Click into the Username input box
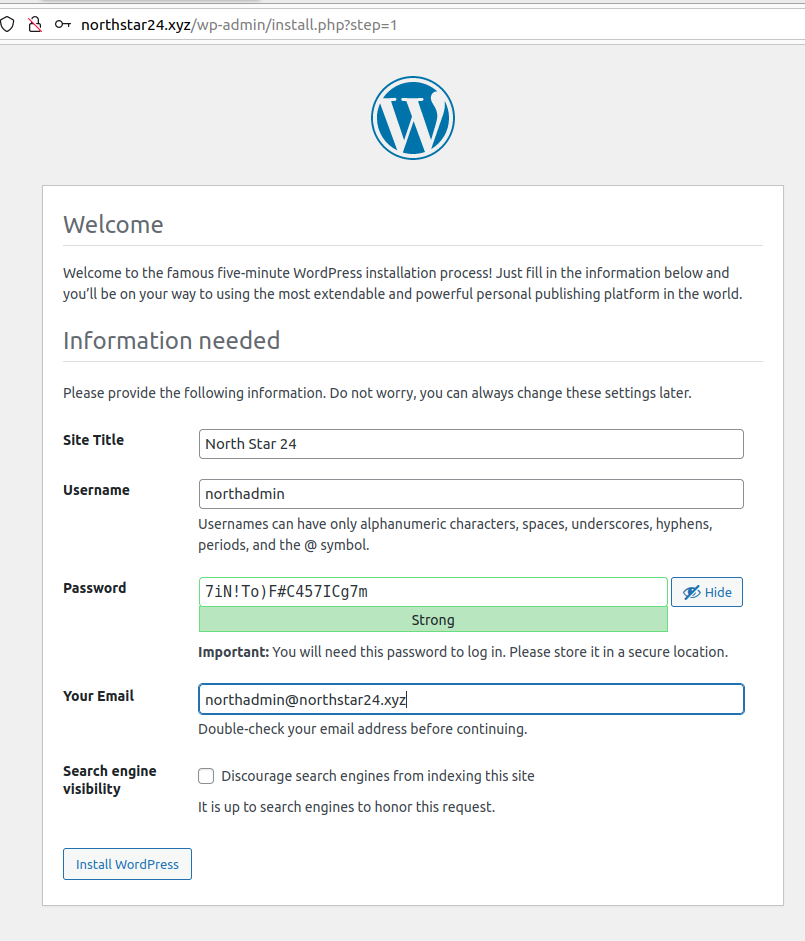805x941 pixels. 470,494
